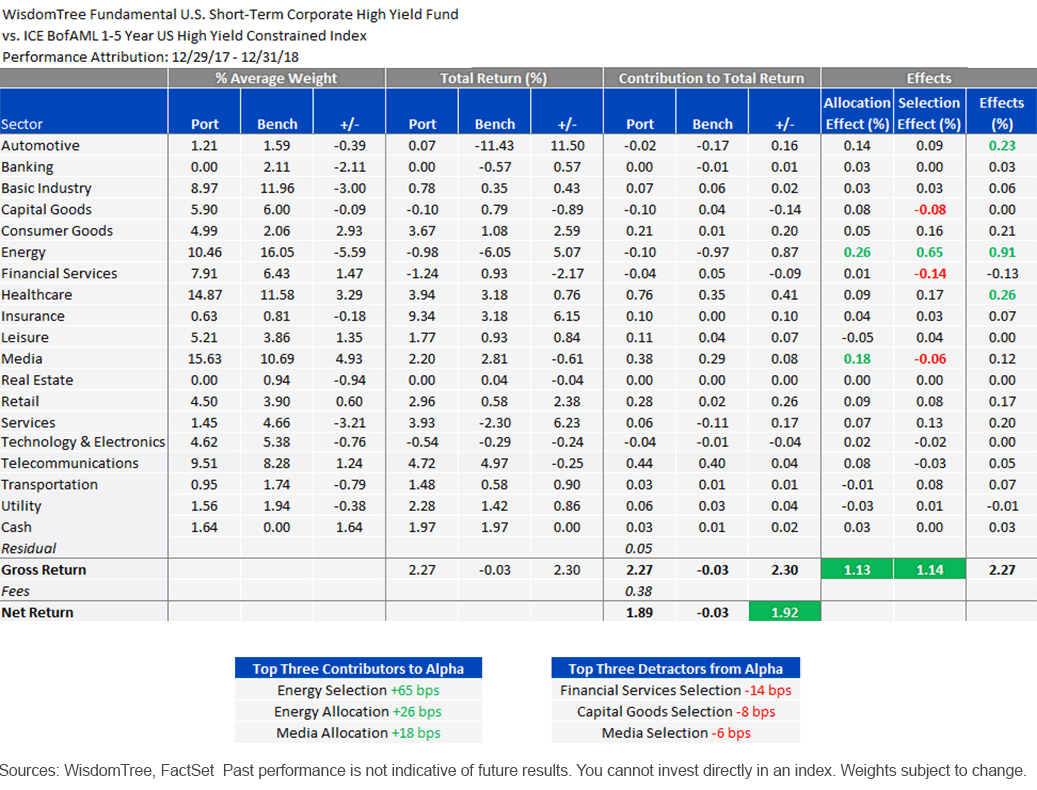This screenshot has width=1037, height=790.
Task: Click Insurance portfolio return 9.34
Action: pyautogui.click(x=422, y=316)
